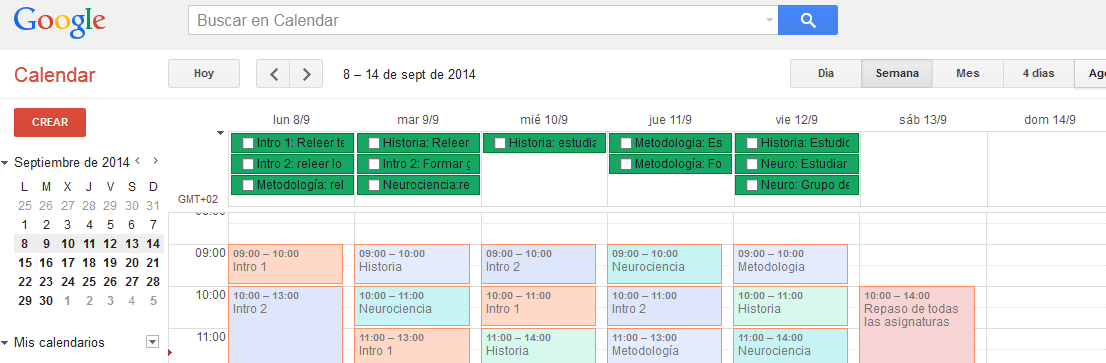Check the 'Metodología: Fo' Thursday task
Viewport: 1106px width, 363px height.
pyautogui.click(x=626, y=164)
